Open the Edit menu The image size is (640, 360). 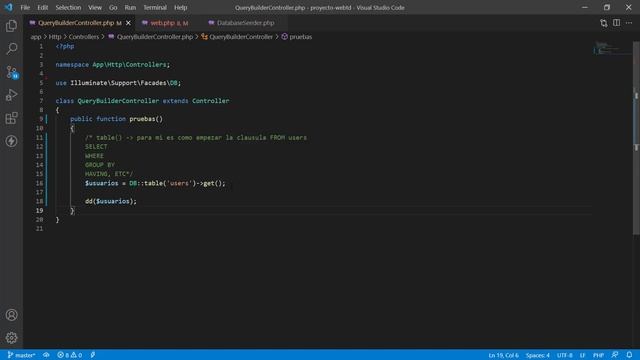pyautogui.click(x=42, y=7)
